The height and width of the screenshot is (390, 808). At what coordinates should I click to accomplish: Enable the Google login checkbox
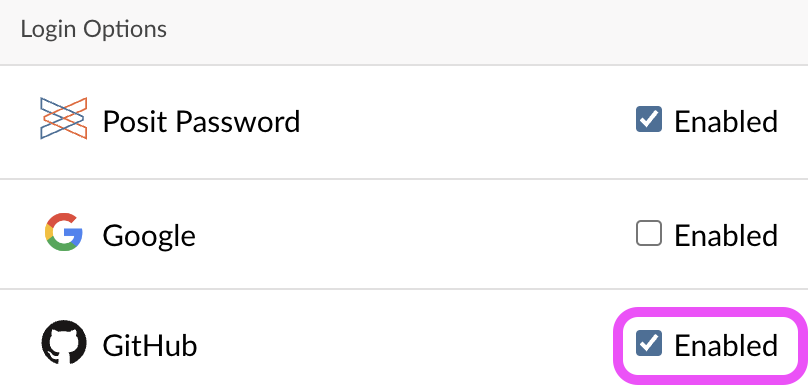[x=649, y=233]
